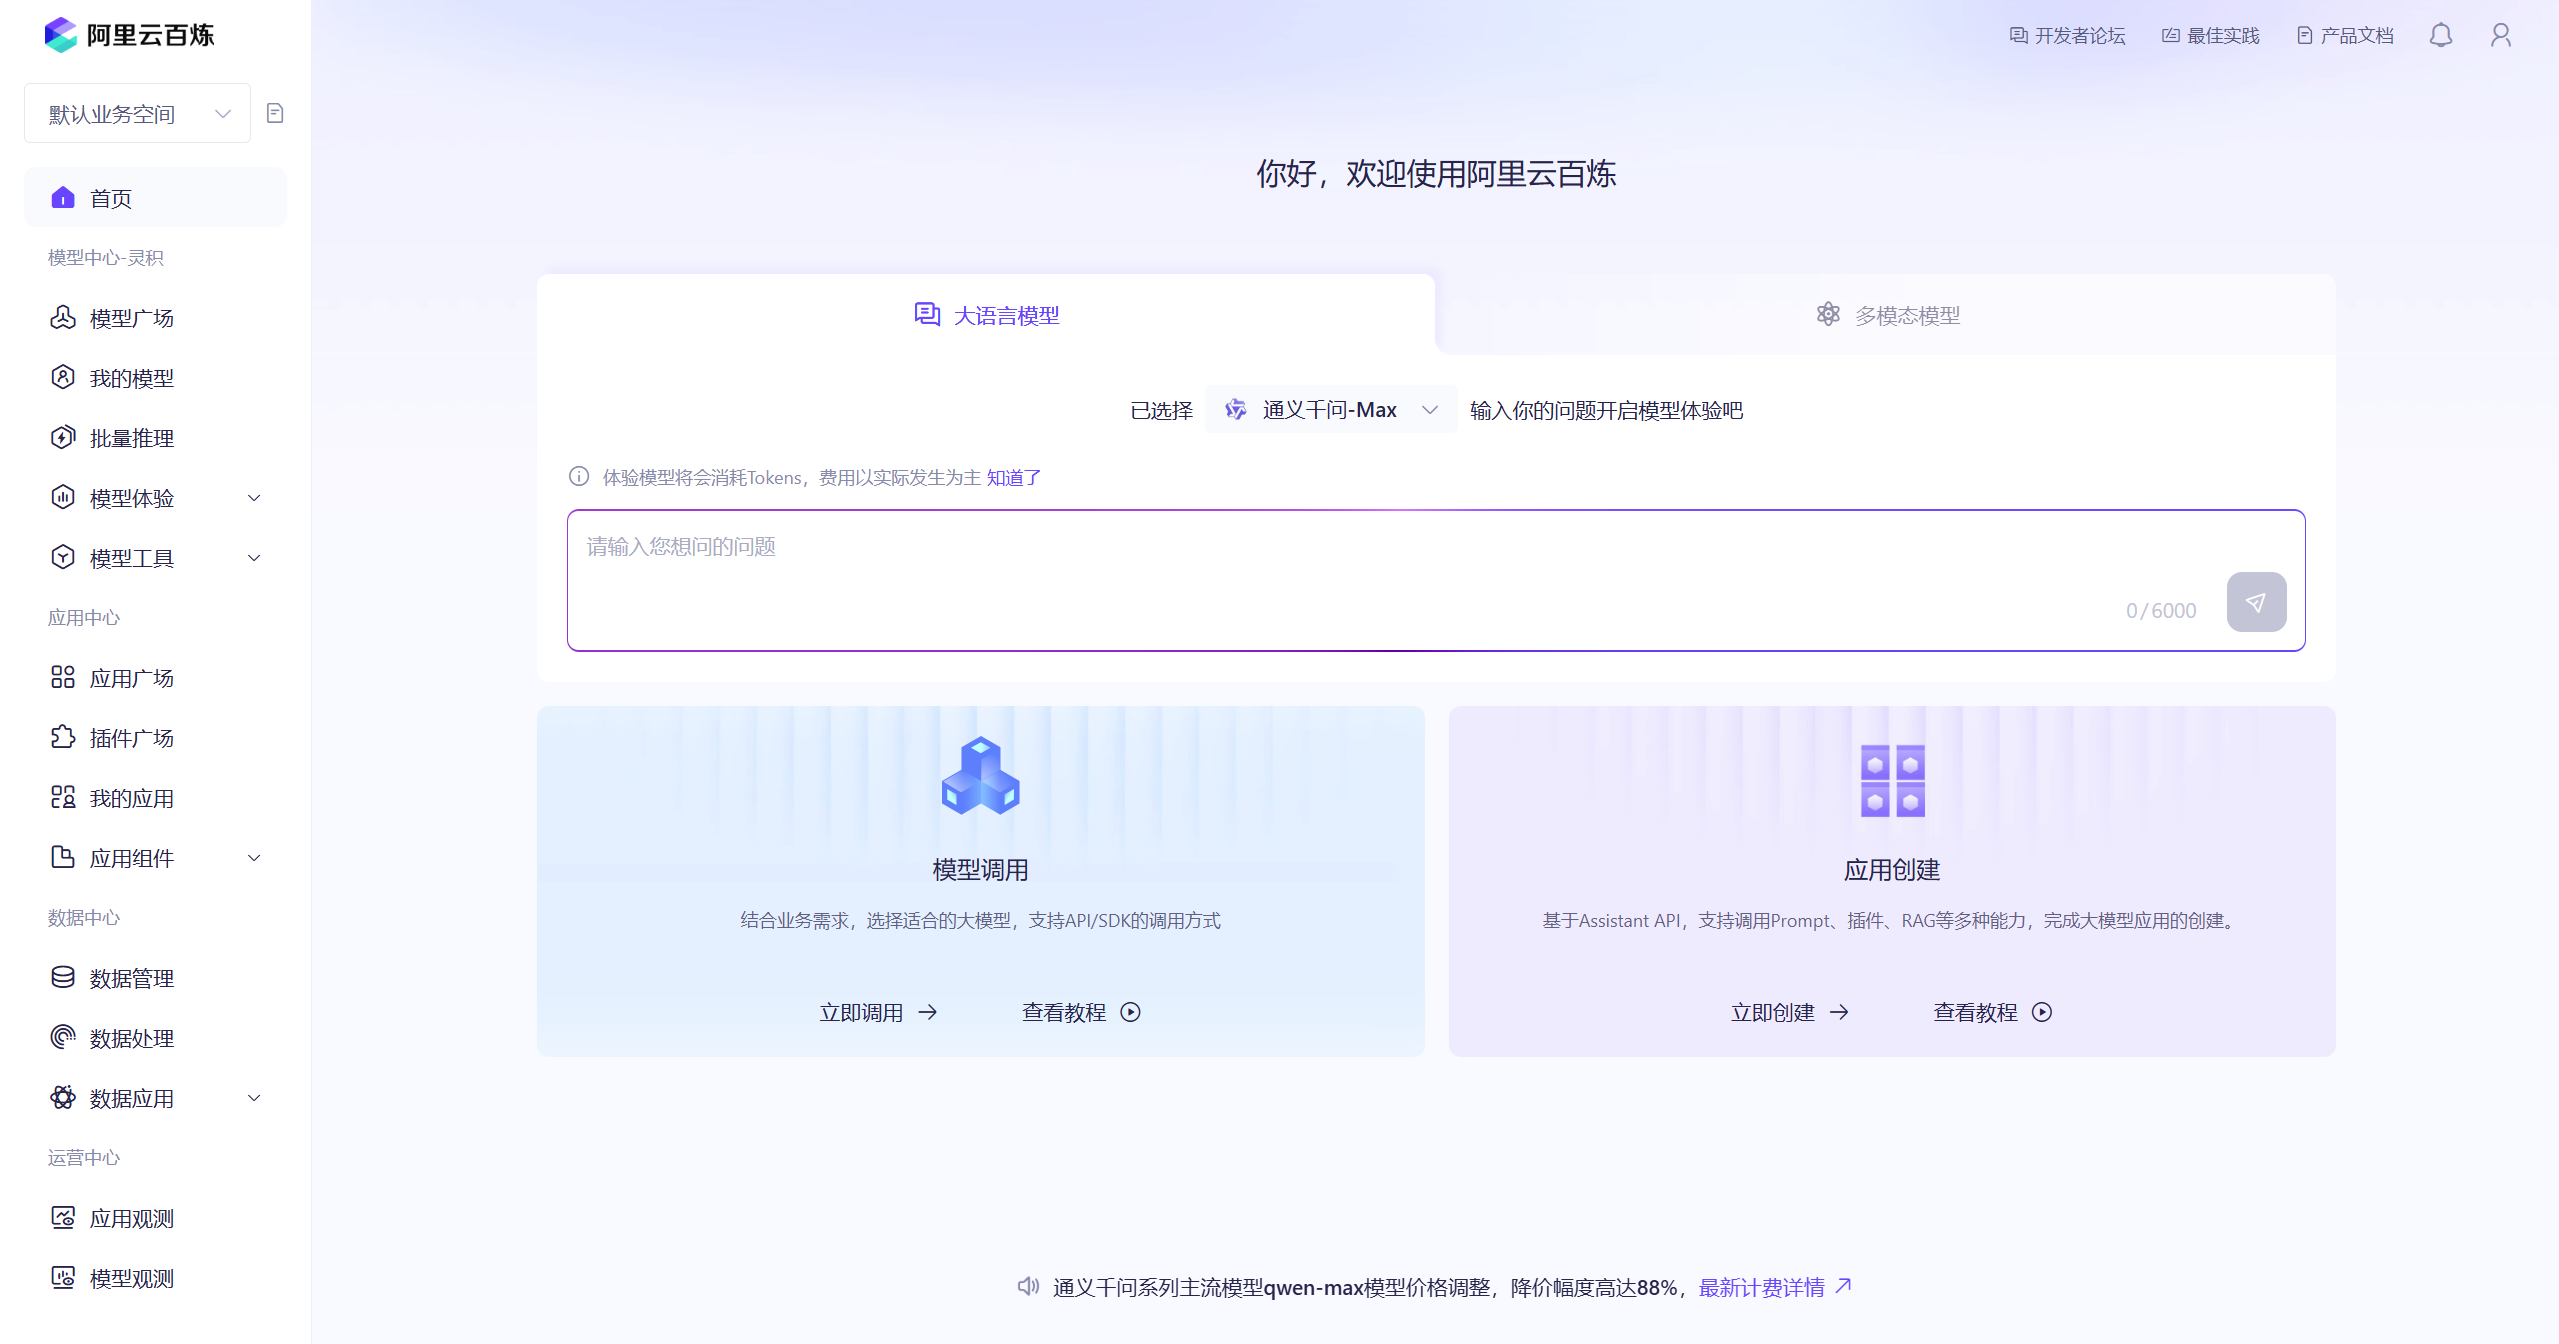Screen dimensions: 2559x1344
Task: Open the 默认业务空间 workspace dropdown
Action: (x=138, y=114)
